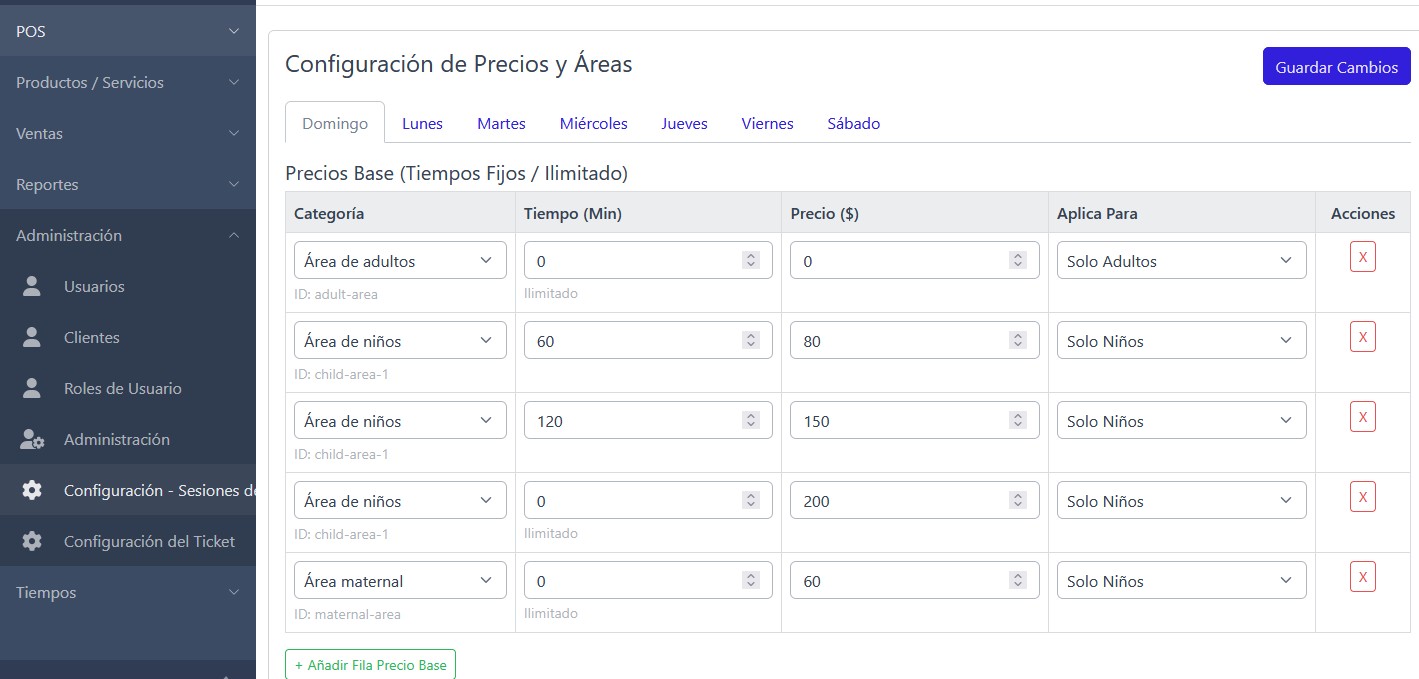Click the 'ID: maternal-area' label
This screenshot has width=1419, height=679.
[x=347, y=614]
